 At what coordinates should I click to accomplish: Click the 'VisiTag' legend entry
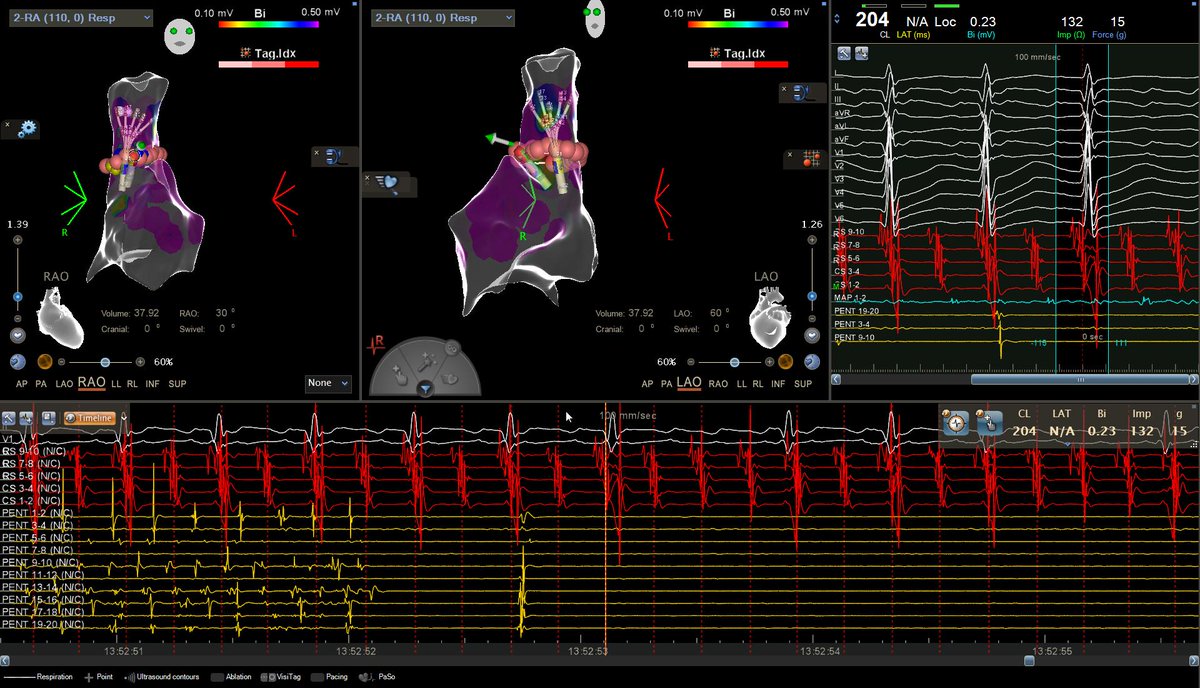click(281, 677)
